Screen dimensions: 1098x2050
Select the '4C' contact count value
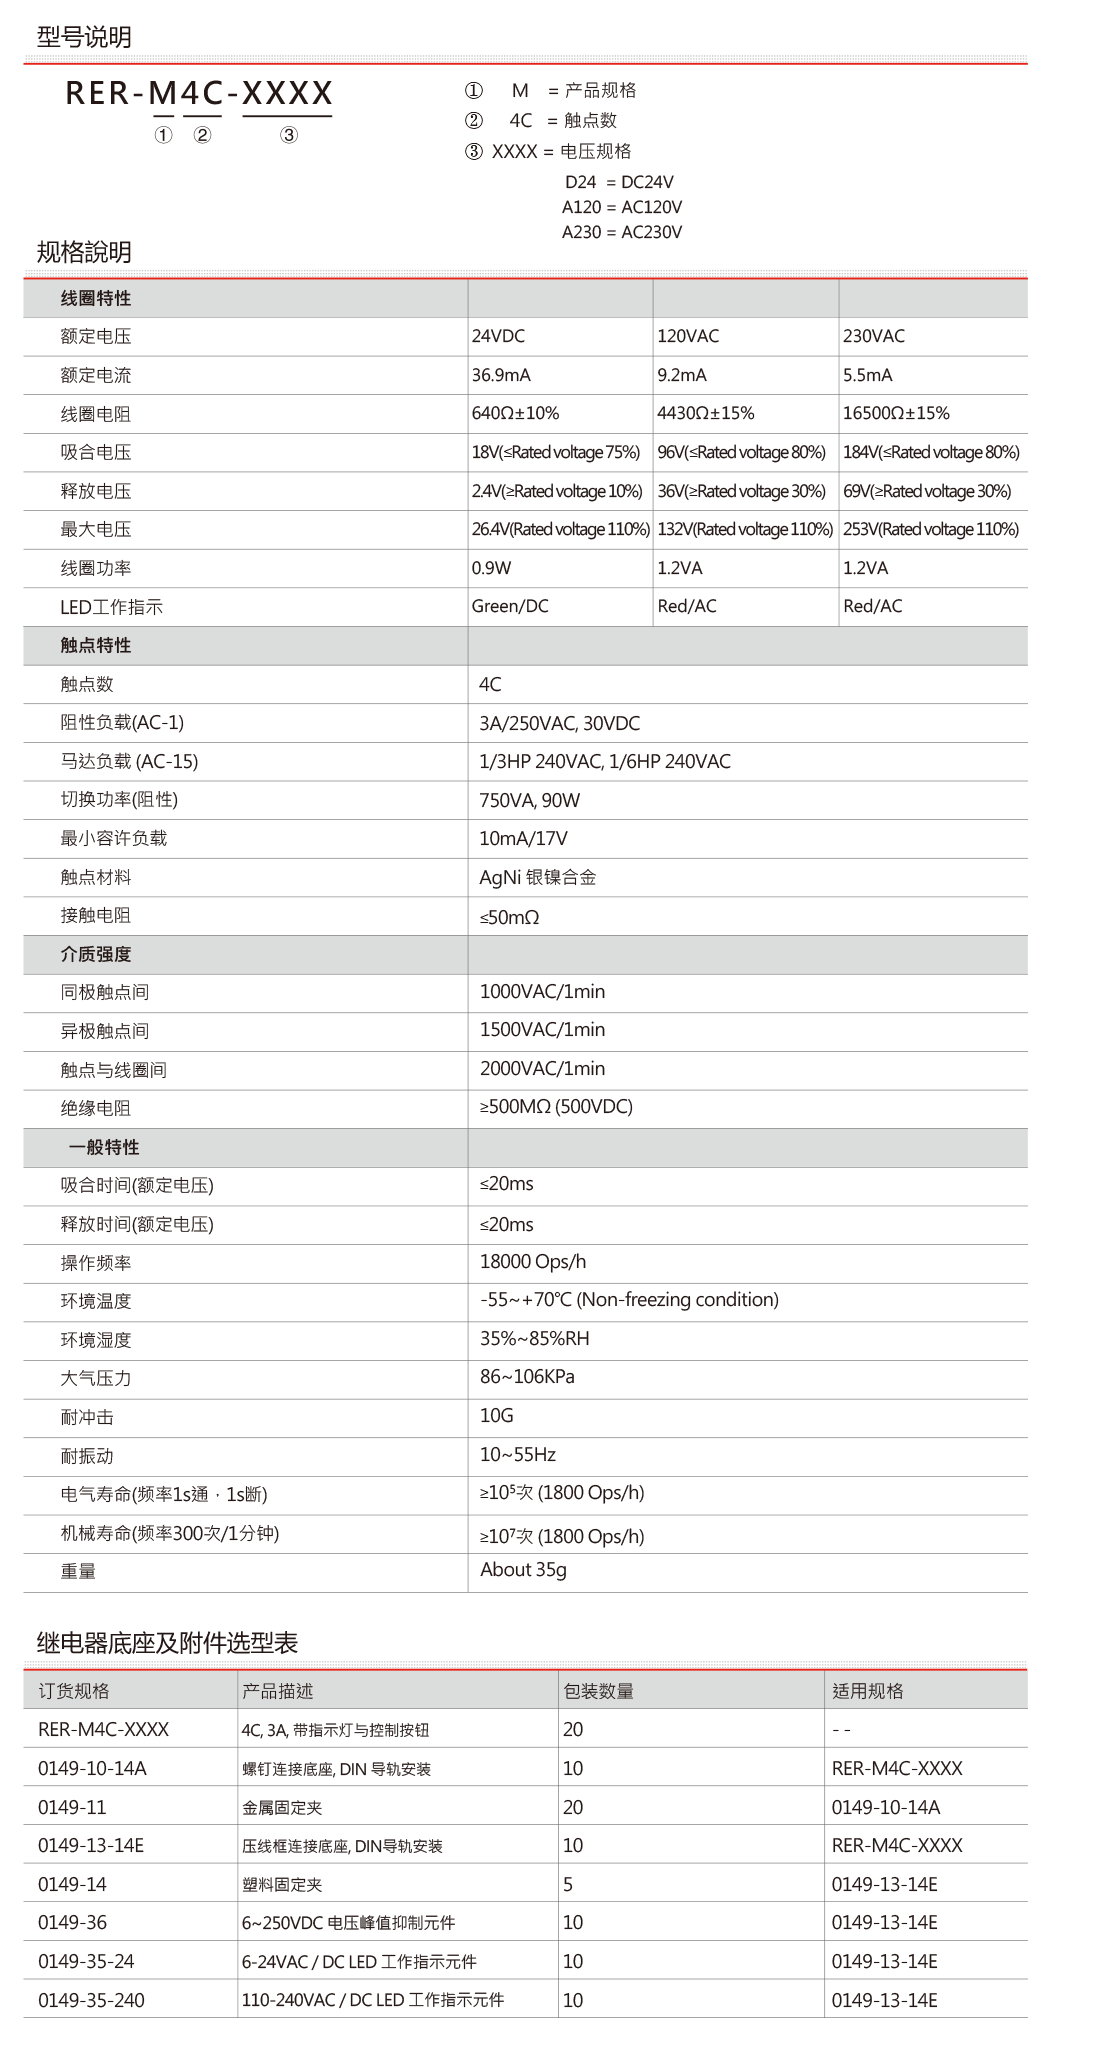click(490, 684)
